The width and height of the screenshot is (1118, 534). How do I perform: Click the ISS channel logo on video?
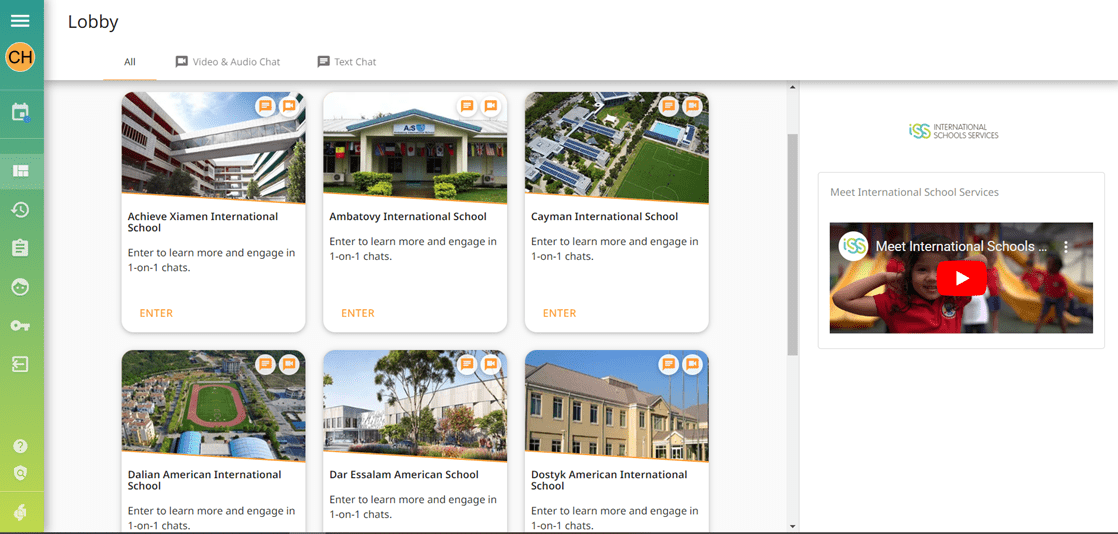pos(853,246)
